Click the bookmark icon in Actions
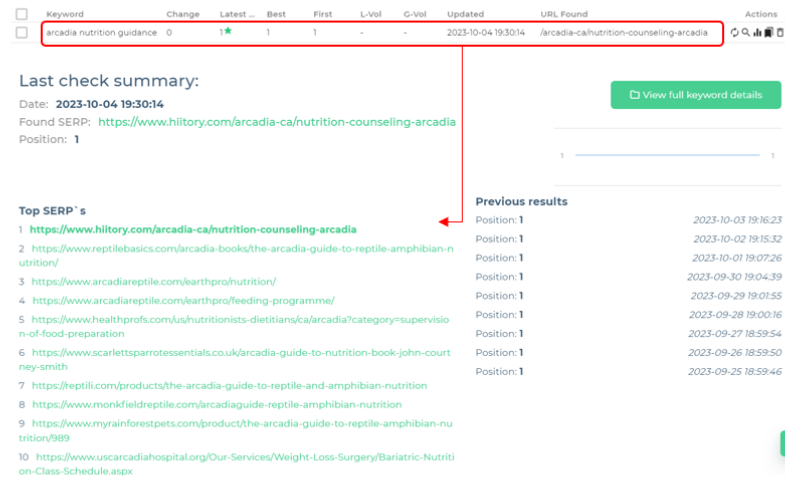785x482 pixels. coord(768,33)
